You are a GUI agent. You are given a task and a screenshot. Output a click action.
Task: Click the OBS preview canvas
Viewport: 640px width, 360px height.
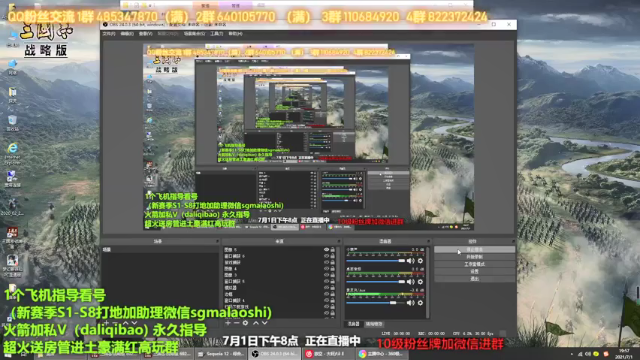pos(309,138)
